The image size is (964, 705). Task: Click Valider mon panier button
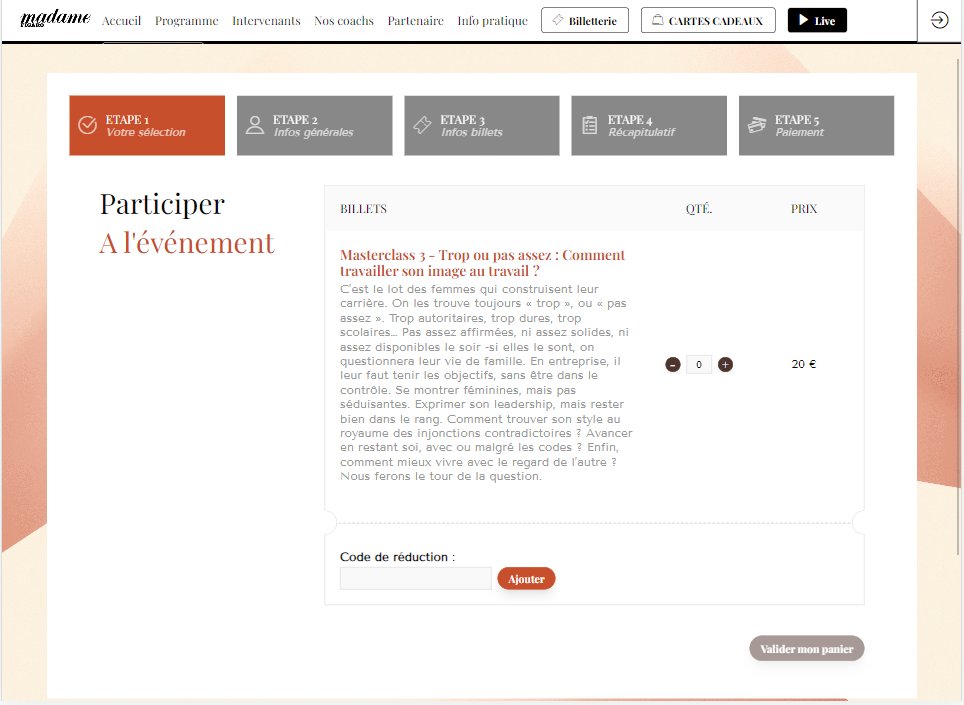tap(807, 648)
